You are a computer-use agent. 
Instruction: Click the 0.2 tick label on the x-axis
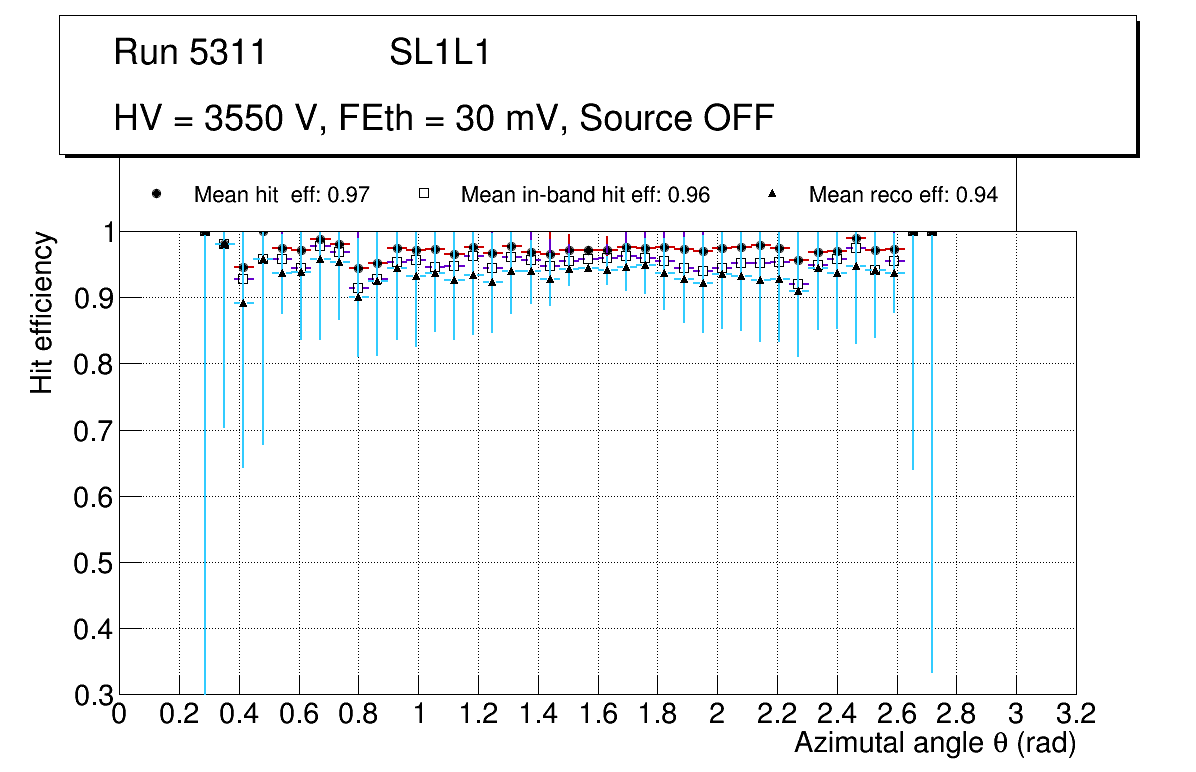point(180,715)
